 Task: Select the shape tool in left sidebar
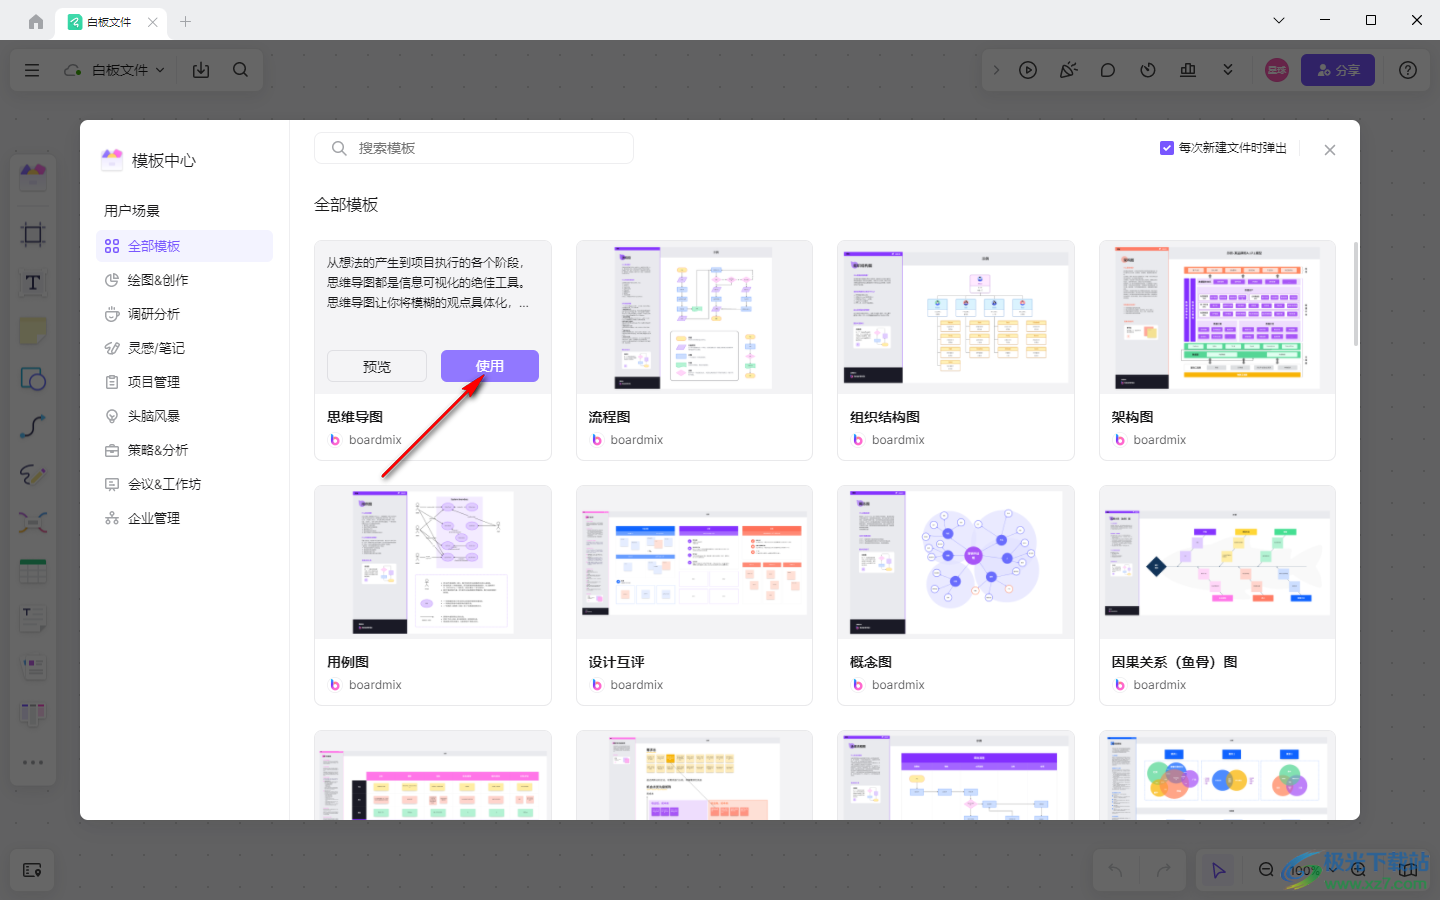click(33, 379)
